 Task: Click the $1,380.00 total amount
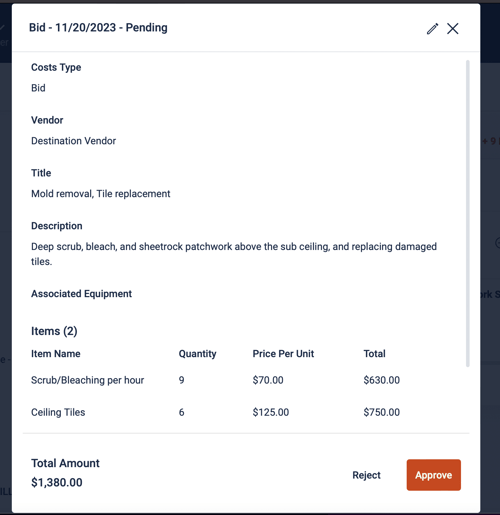pyautogui.click(x=57, y=482)
